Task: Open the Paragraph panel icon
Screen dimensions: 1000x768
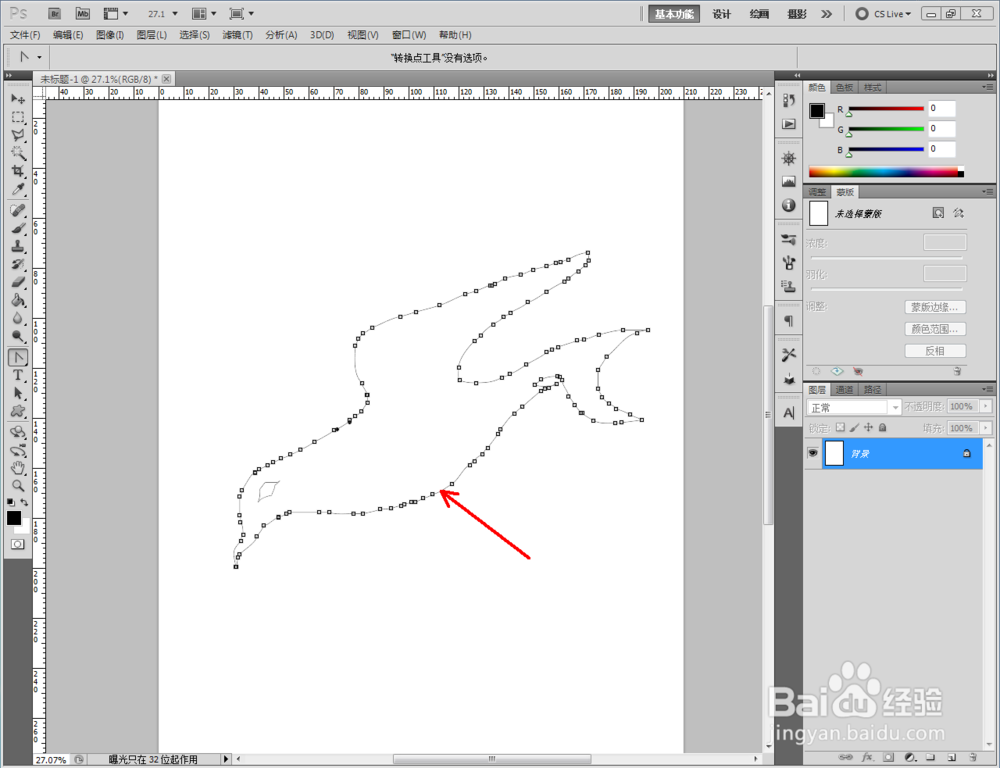Action: click(789, 321)
